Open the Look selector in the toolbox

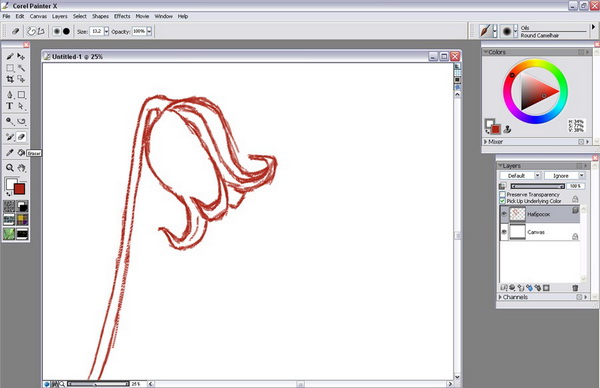tap(9, 233)
